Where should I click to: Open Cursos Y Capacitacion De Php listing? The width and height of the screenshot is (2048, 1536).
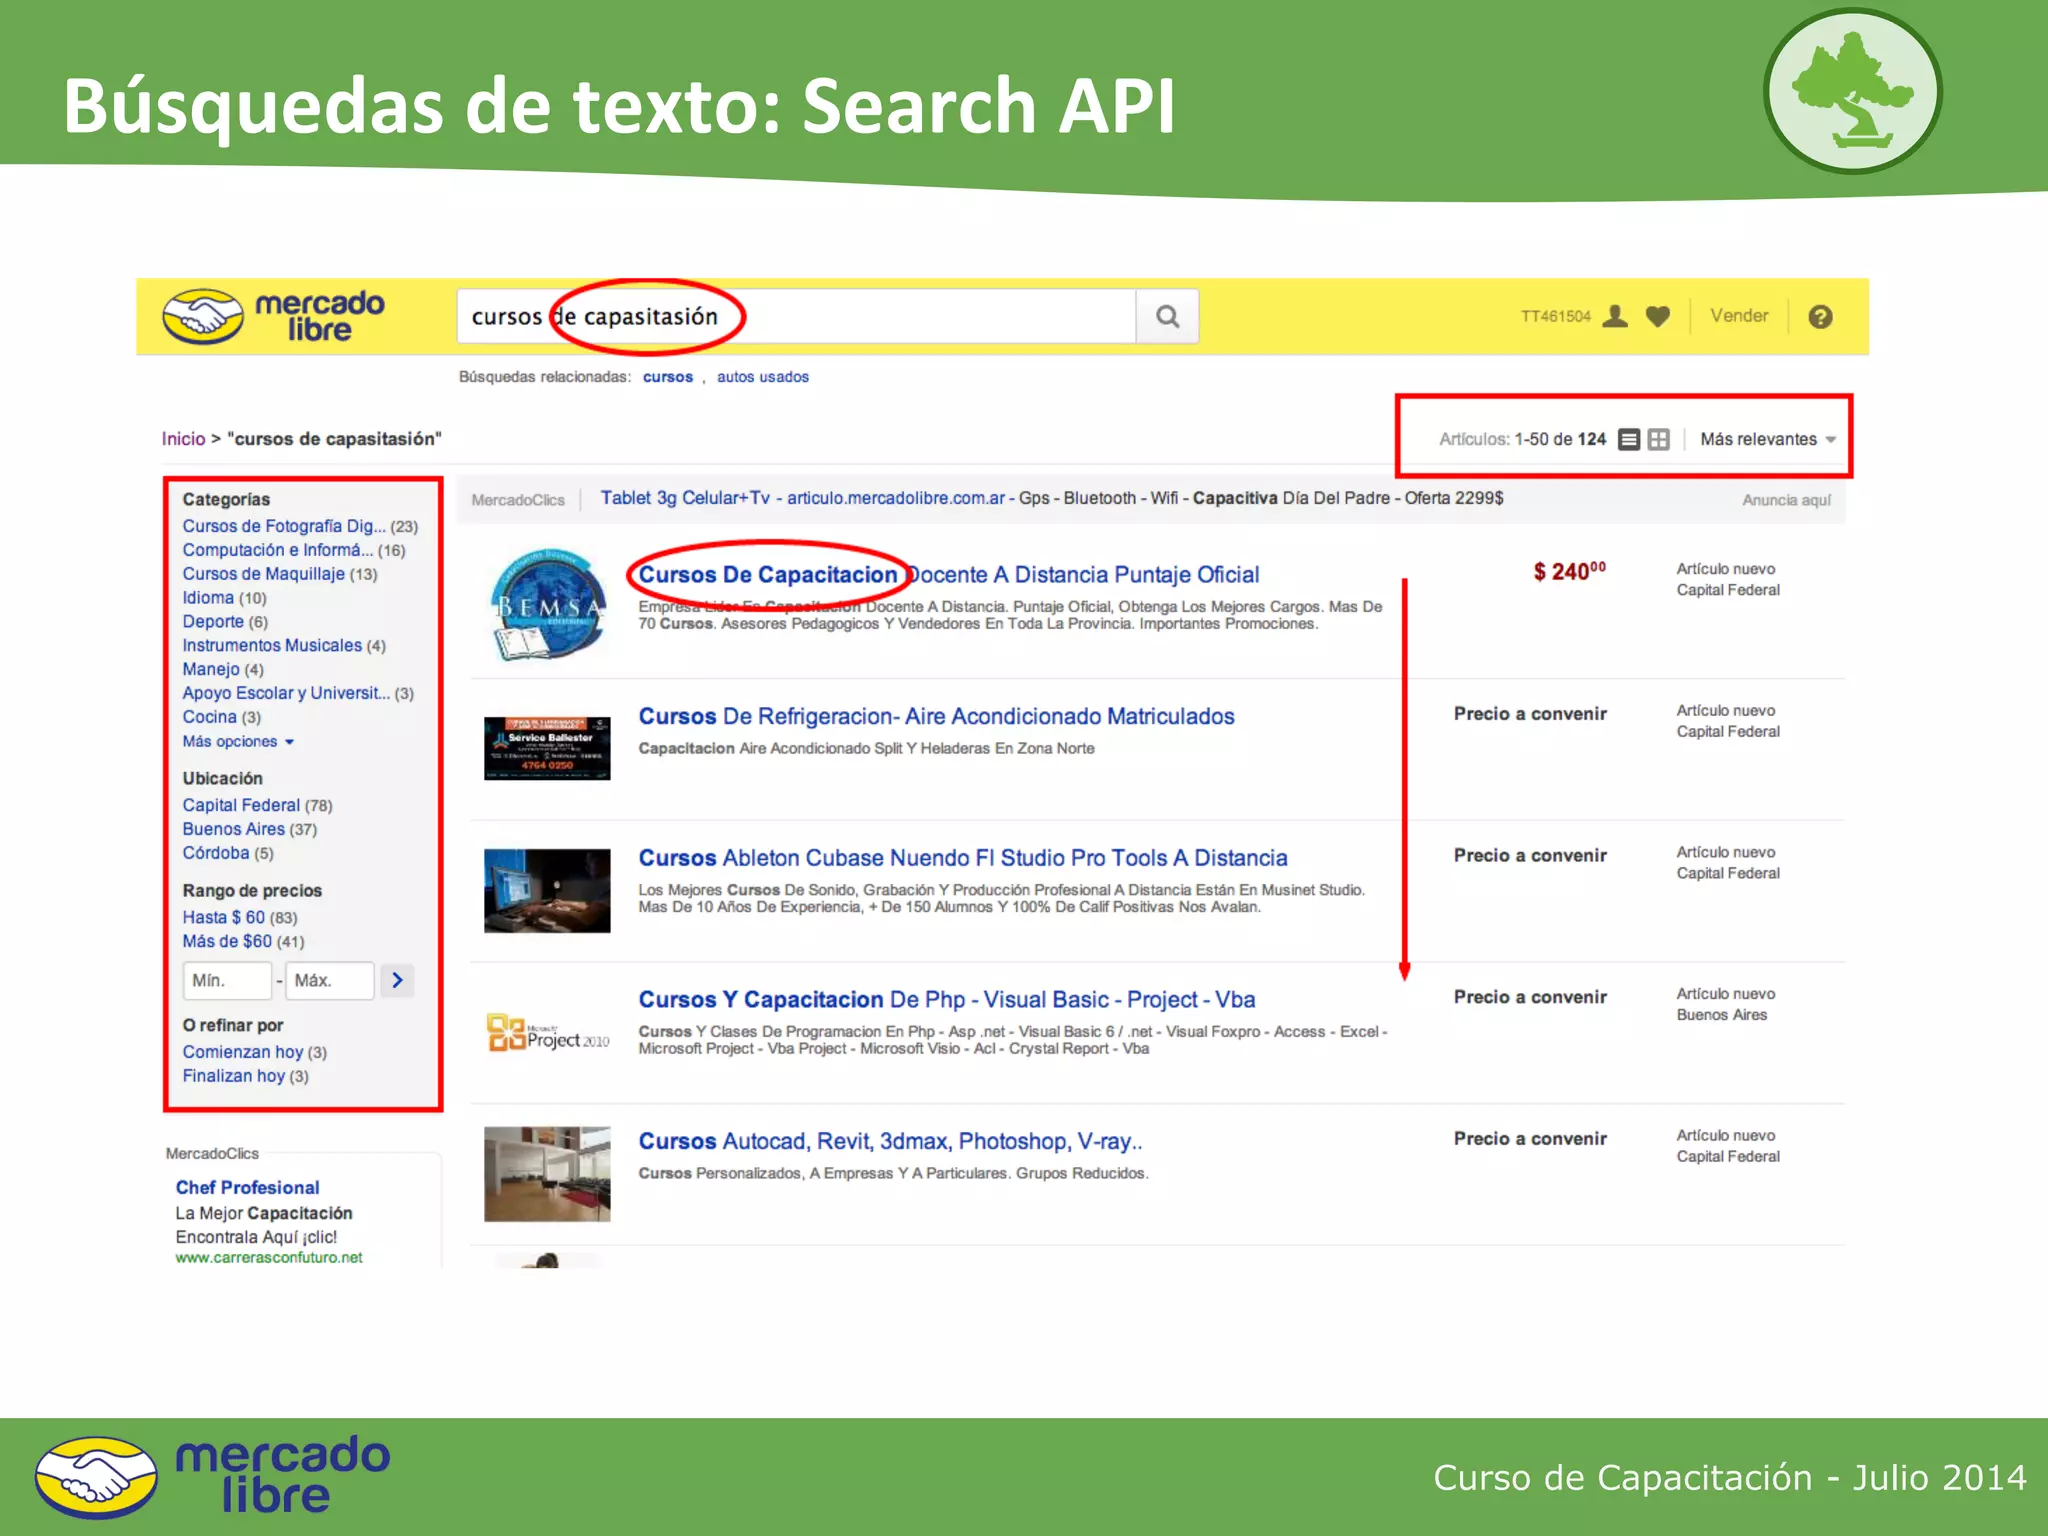click(947, 1000)
